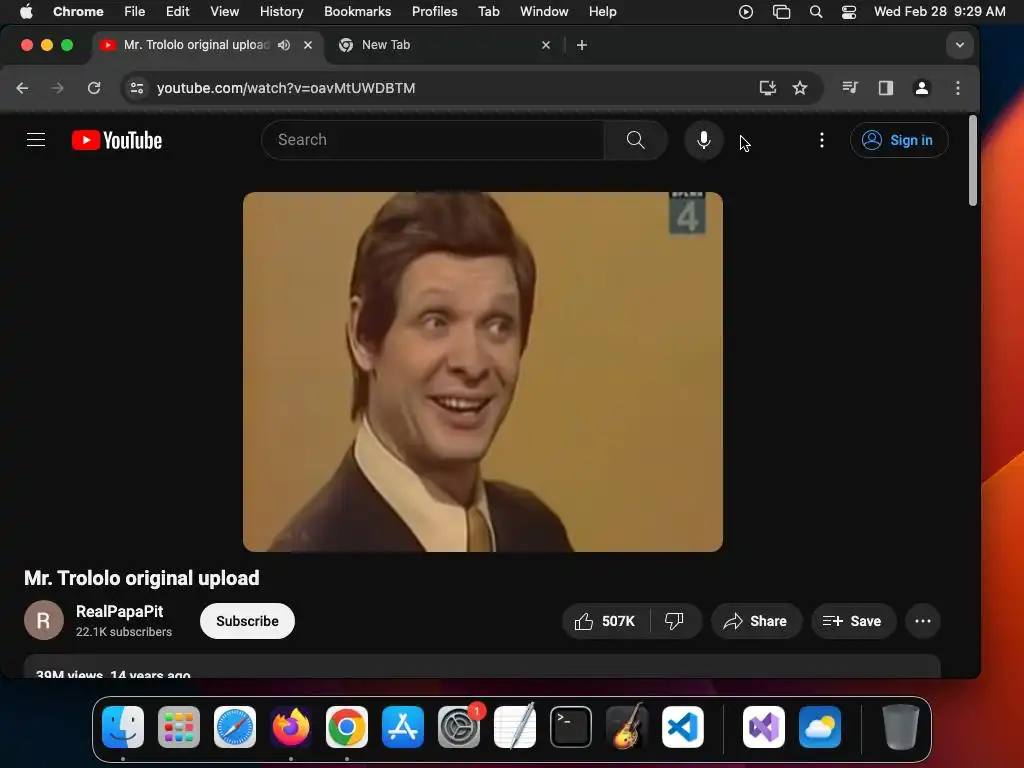Click the page vertical scrollbar thumb
The width and height of the screenshot is (1024, 768).
coord(972,161)
